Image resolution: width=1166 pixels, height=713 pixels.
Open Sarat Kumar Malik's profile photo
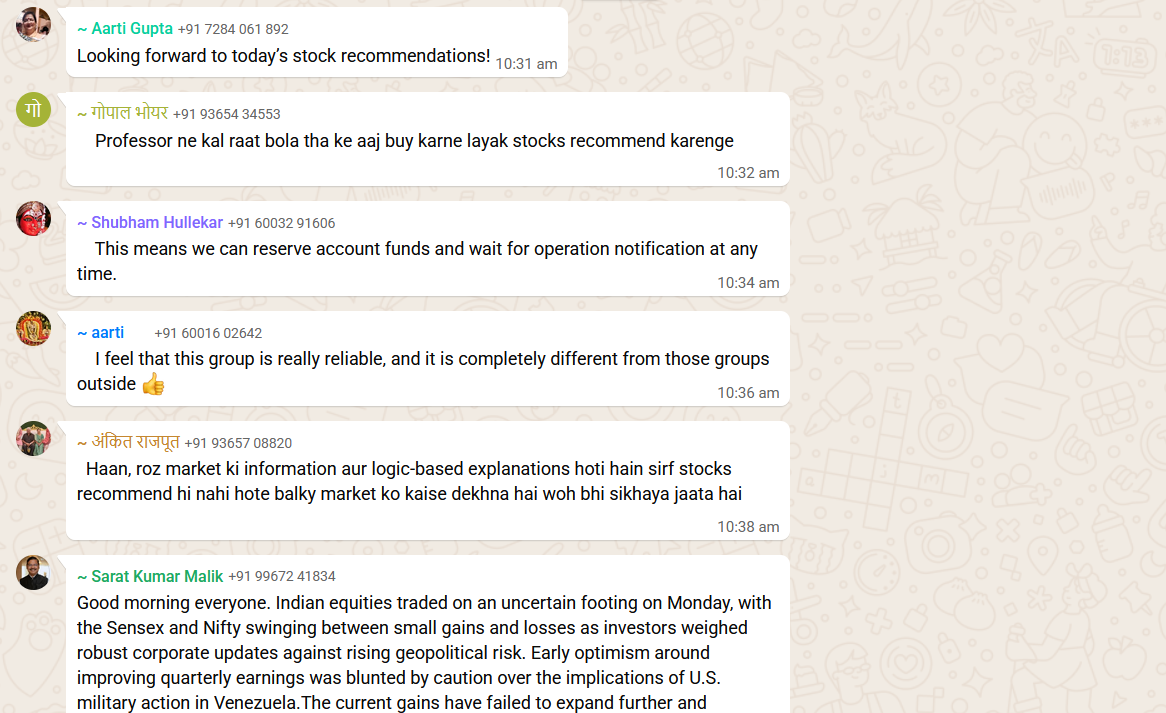tap(33, 572)
